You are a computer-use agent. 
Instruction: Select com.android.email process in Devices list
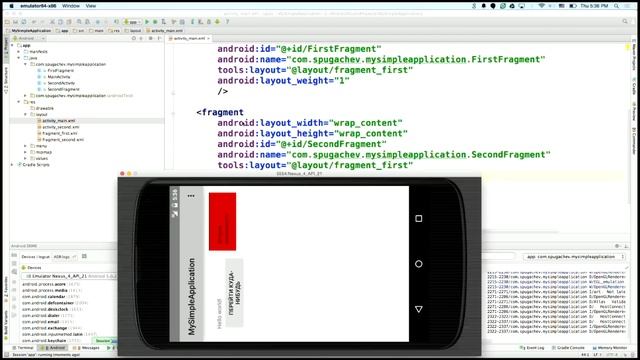(x=48, y=322)
